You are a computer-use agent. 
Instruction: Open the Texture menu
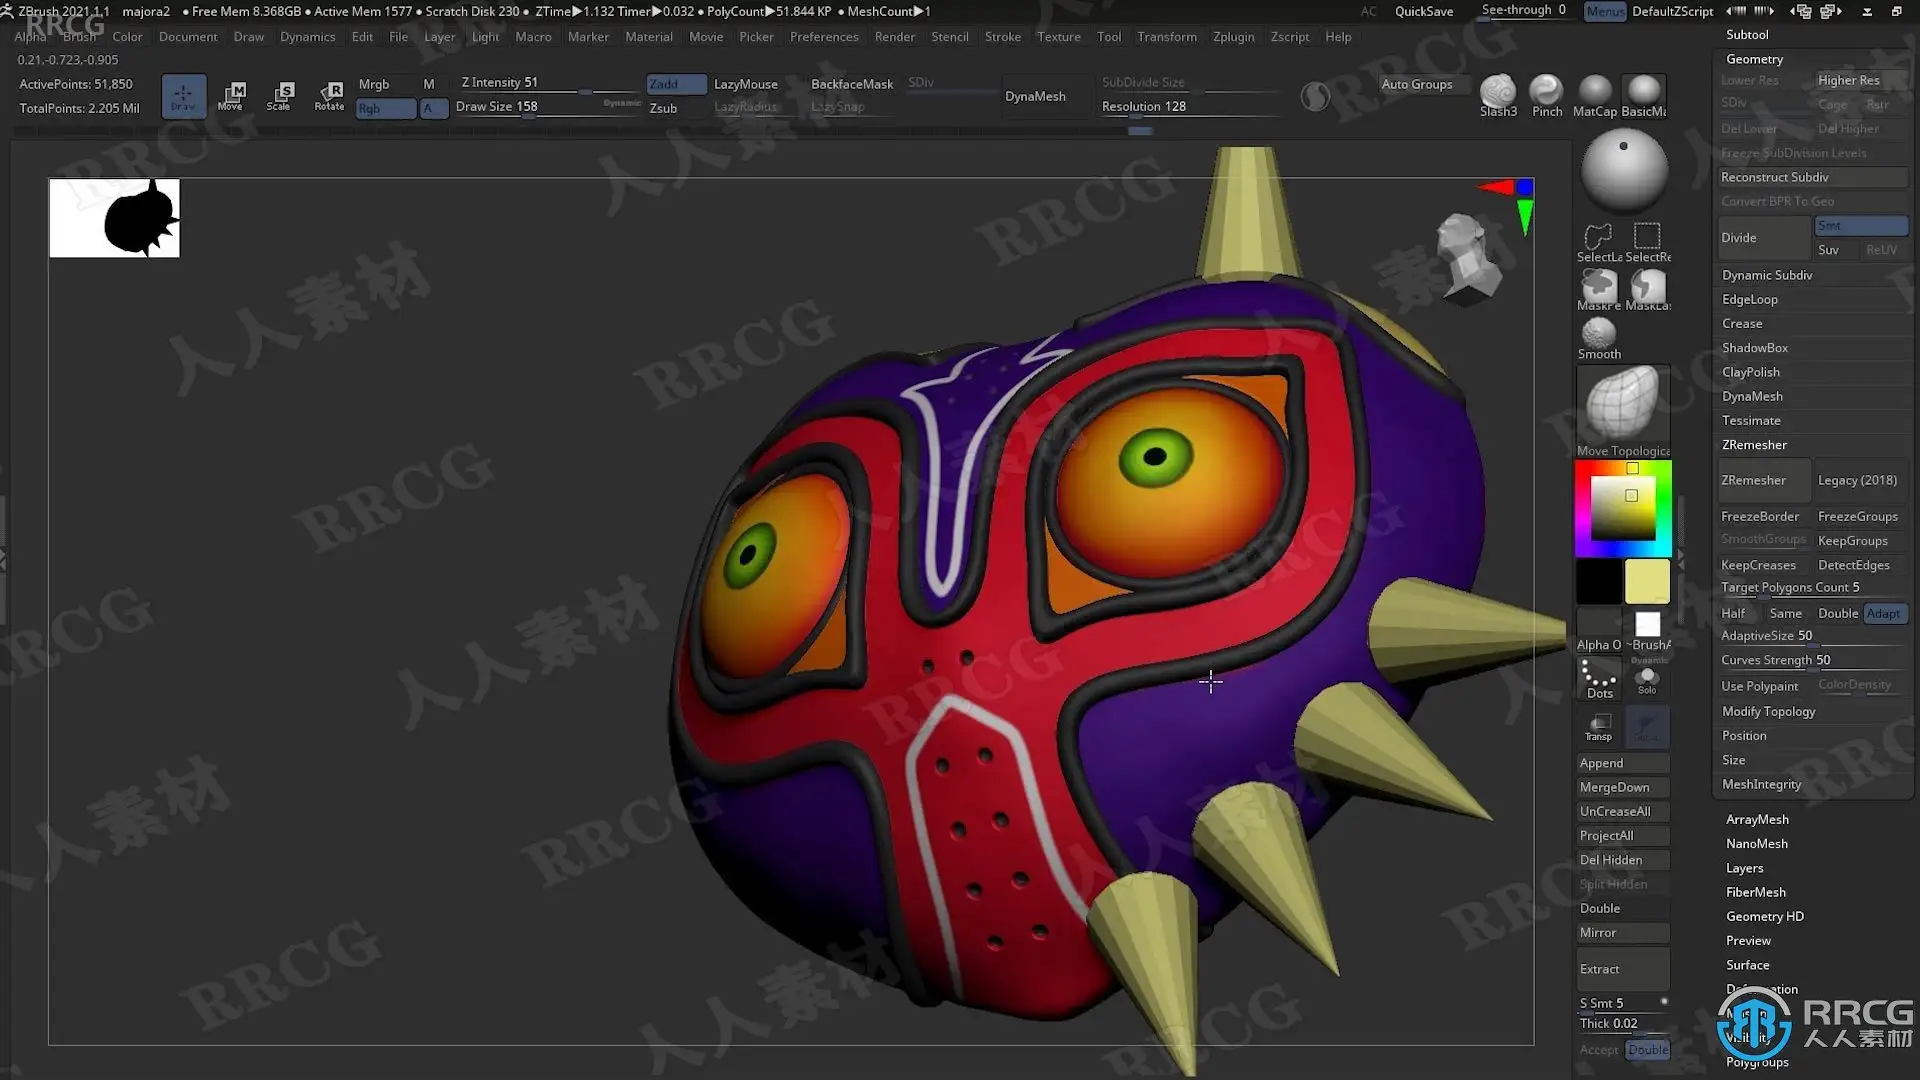pos(1059,37)
